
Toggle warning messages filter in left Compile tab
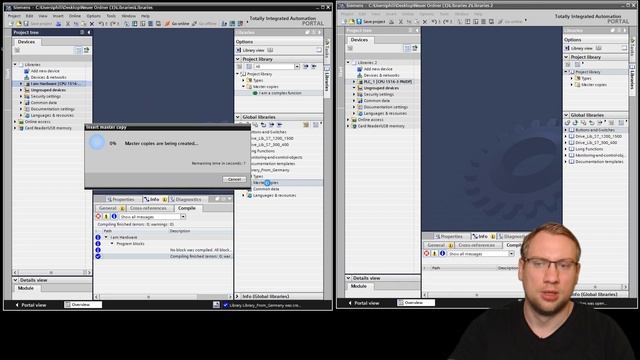(106, 217)
